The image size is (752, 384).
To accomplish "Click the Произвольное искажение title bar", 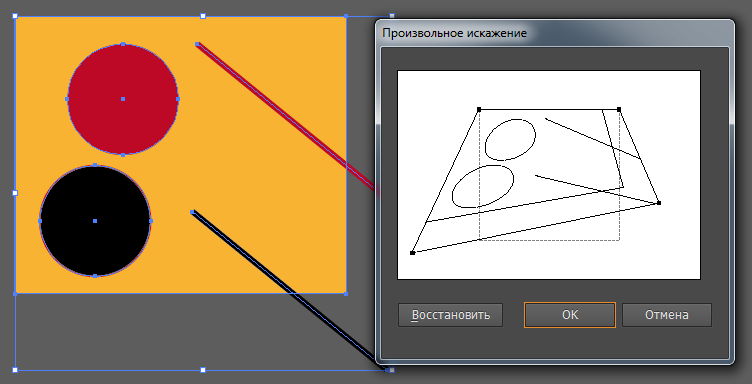I will coord(554,33).
